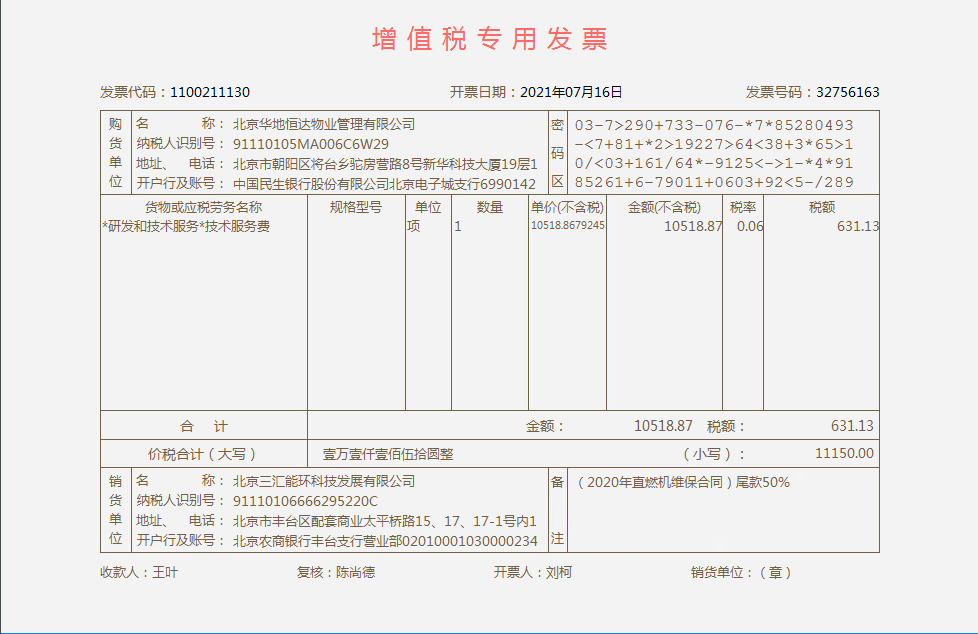Click the invoice date 2021年07月16日

click(571, 92)
